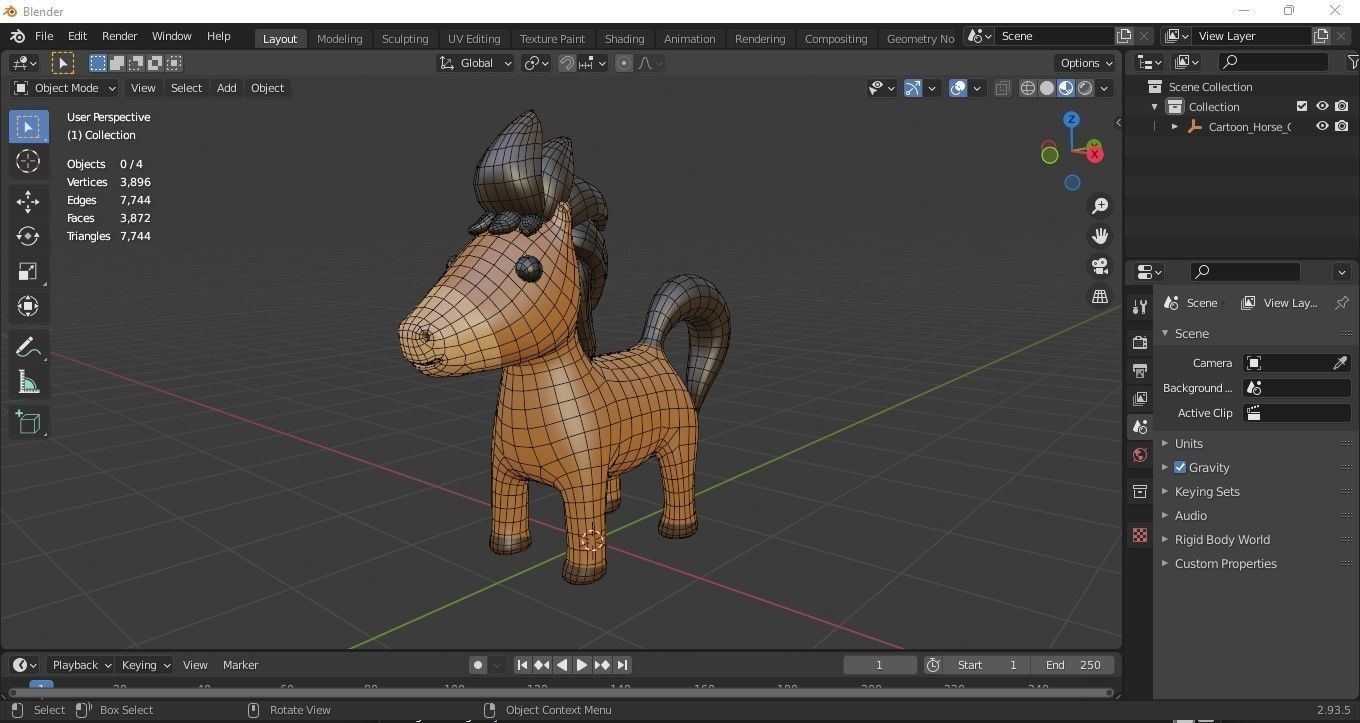Toggle show overlays button
1360x723 pixels.
958,88
